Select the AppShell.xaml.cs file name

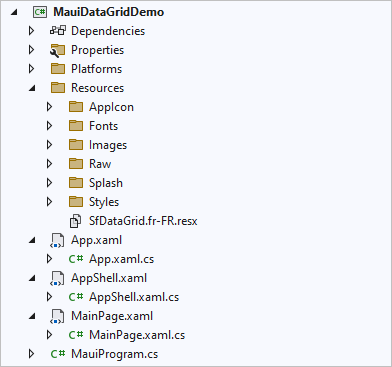[134, 297]
